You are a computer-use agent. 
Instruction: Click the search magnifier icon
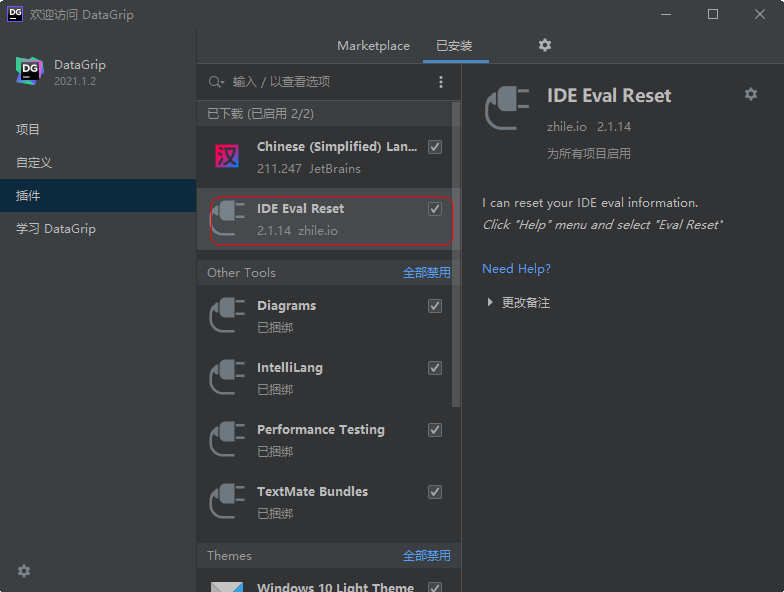pos(216,82)
